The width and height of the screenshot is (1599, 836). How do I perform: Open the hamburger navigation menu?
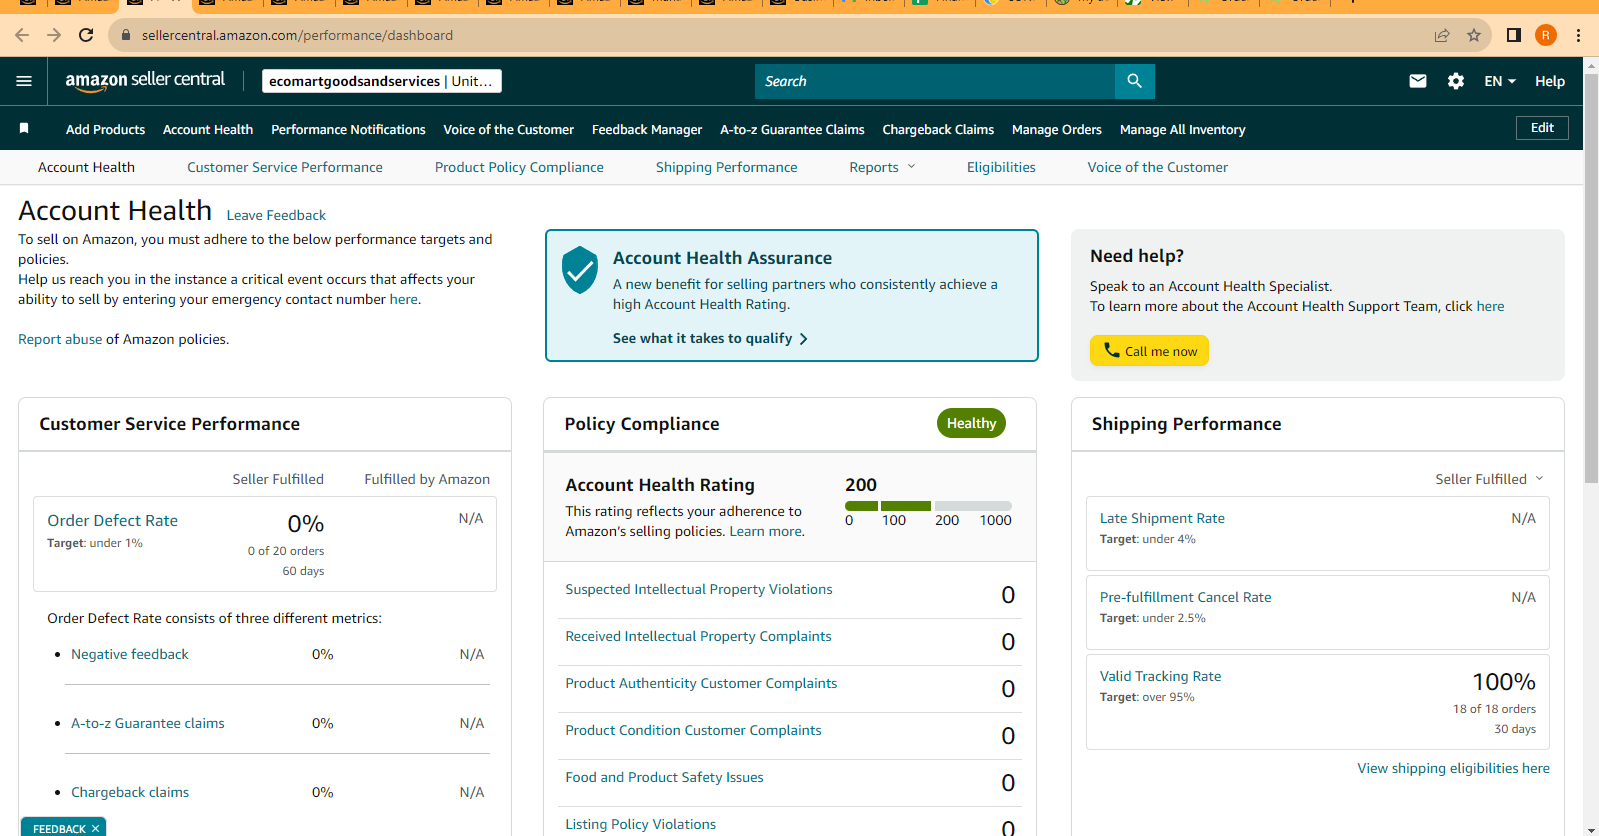(x=24, y=81)
